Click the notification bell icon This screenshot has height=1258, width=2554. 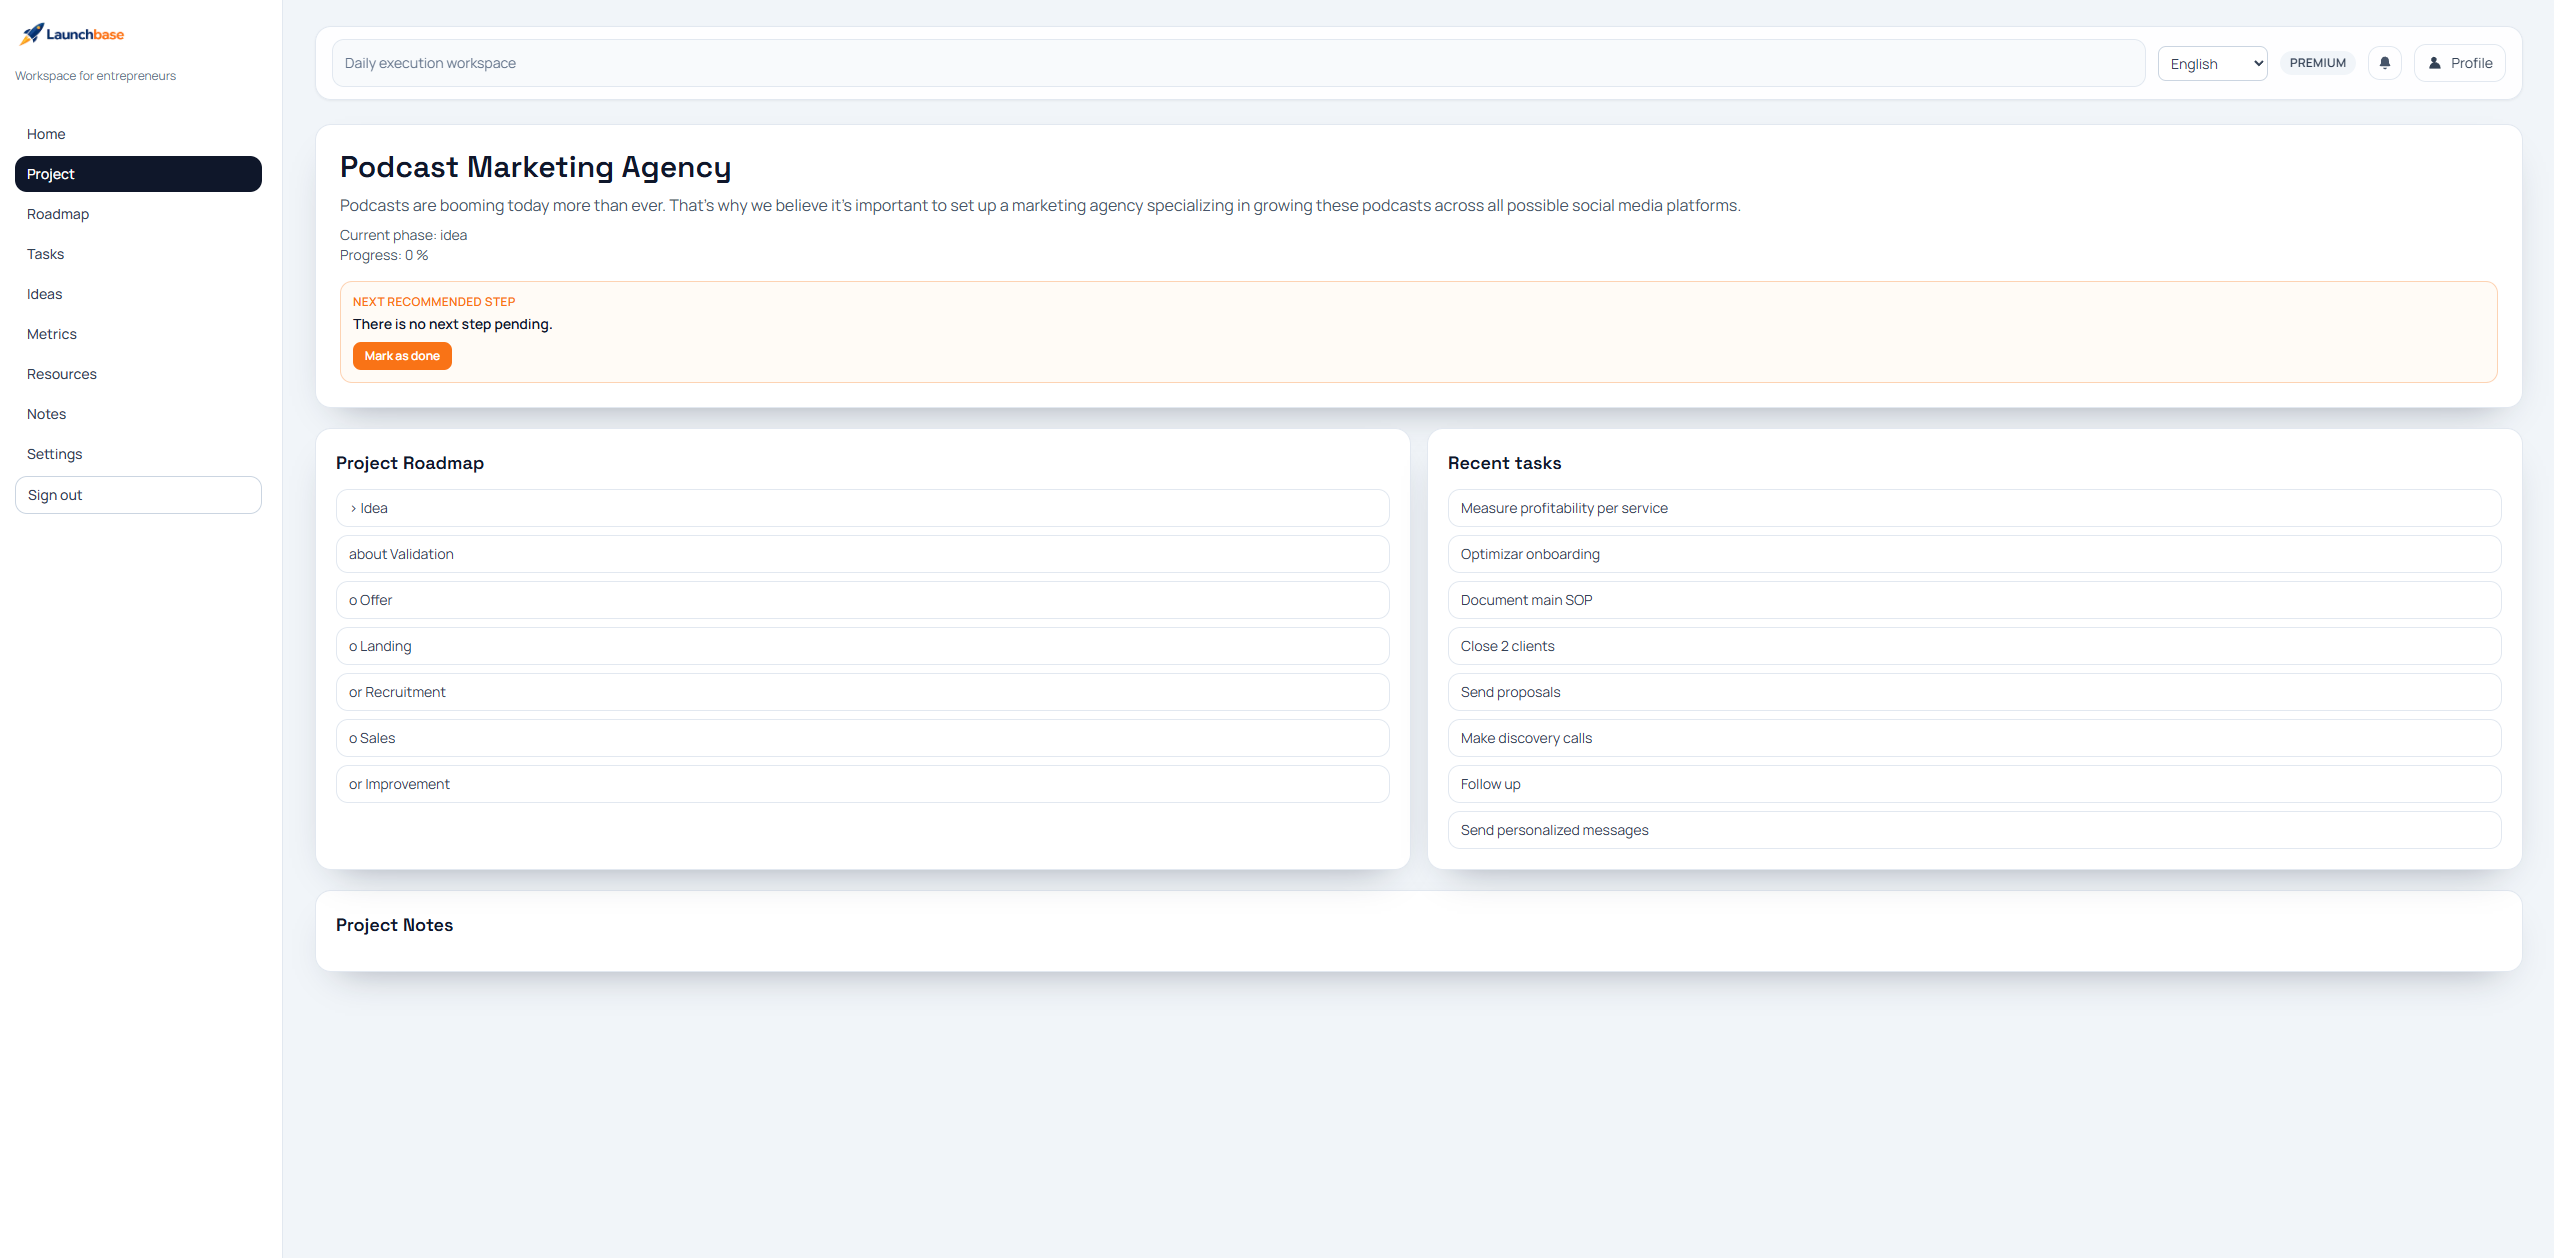click(x=2385, y=62)
